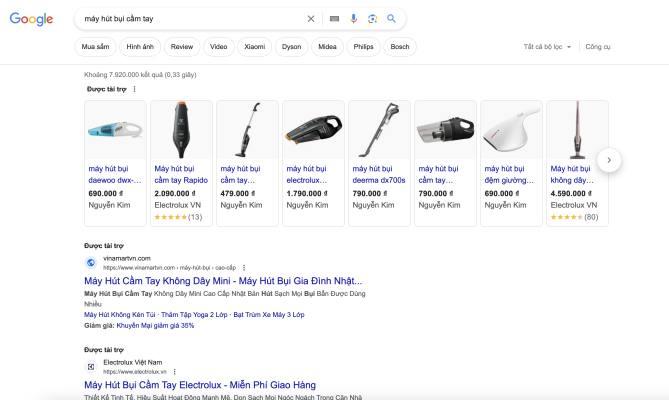The height and width of the screenshot is (400, 669).
Task: Apply the Dyson brand filter
Action: click(291, 47)
